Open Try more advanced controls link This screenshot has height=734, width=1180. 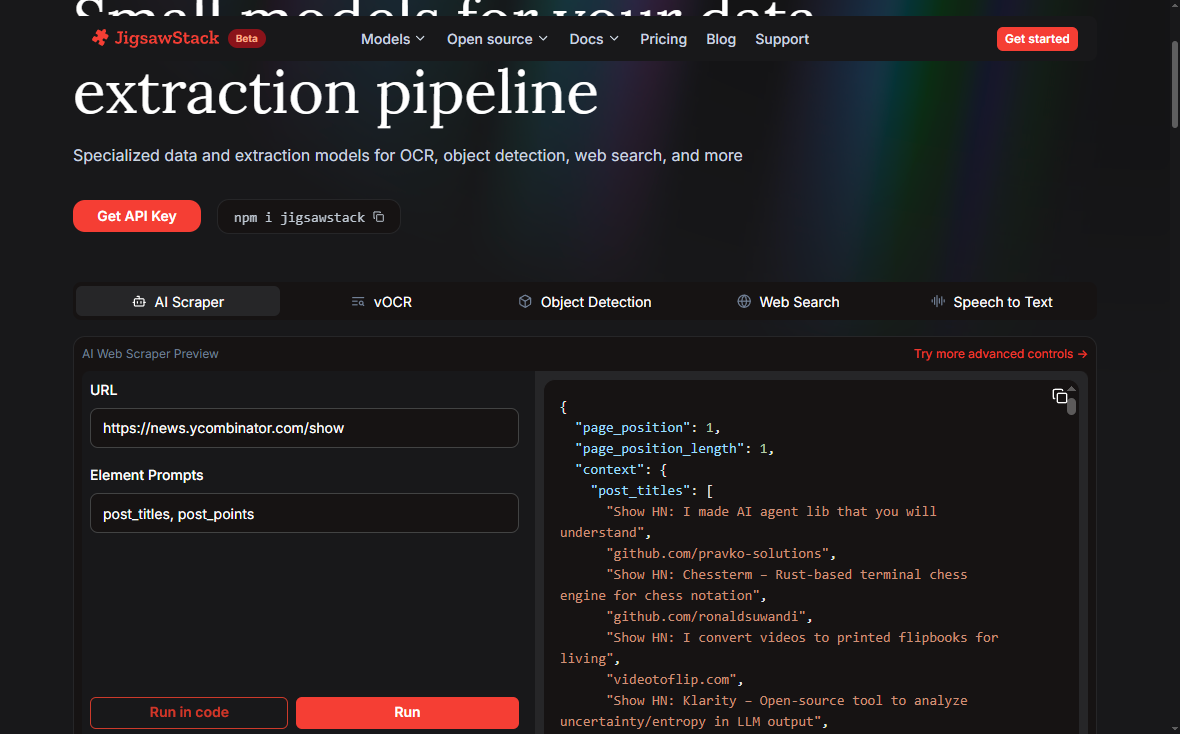tap(1000, 354)
